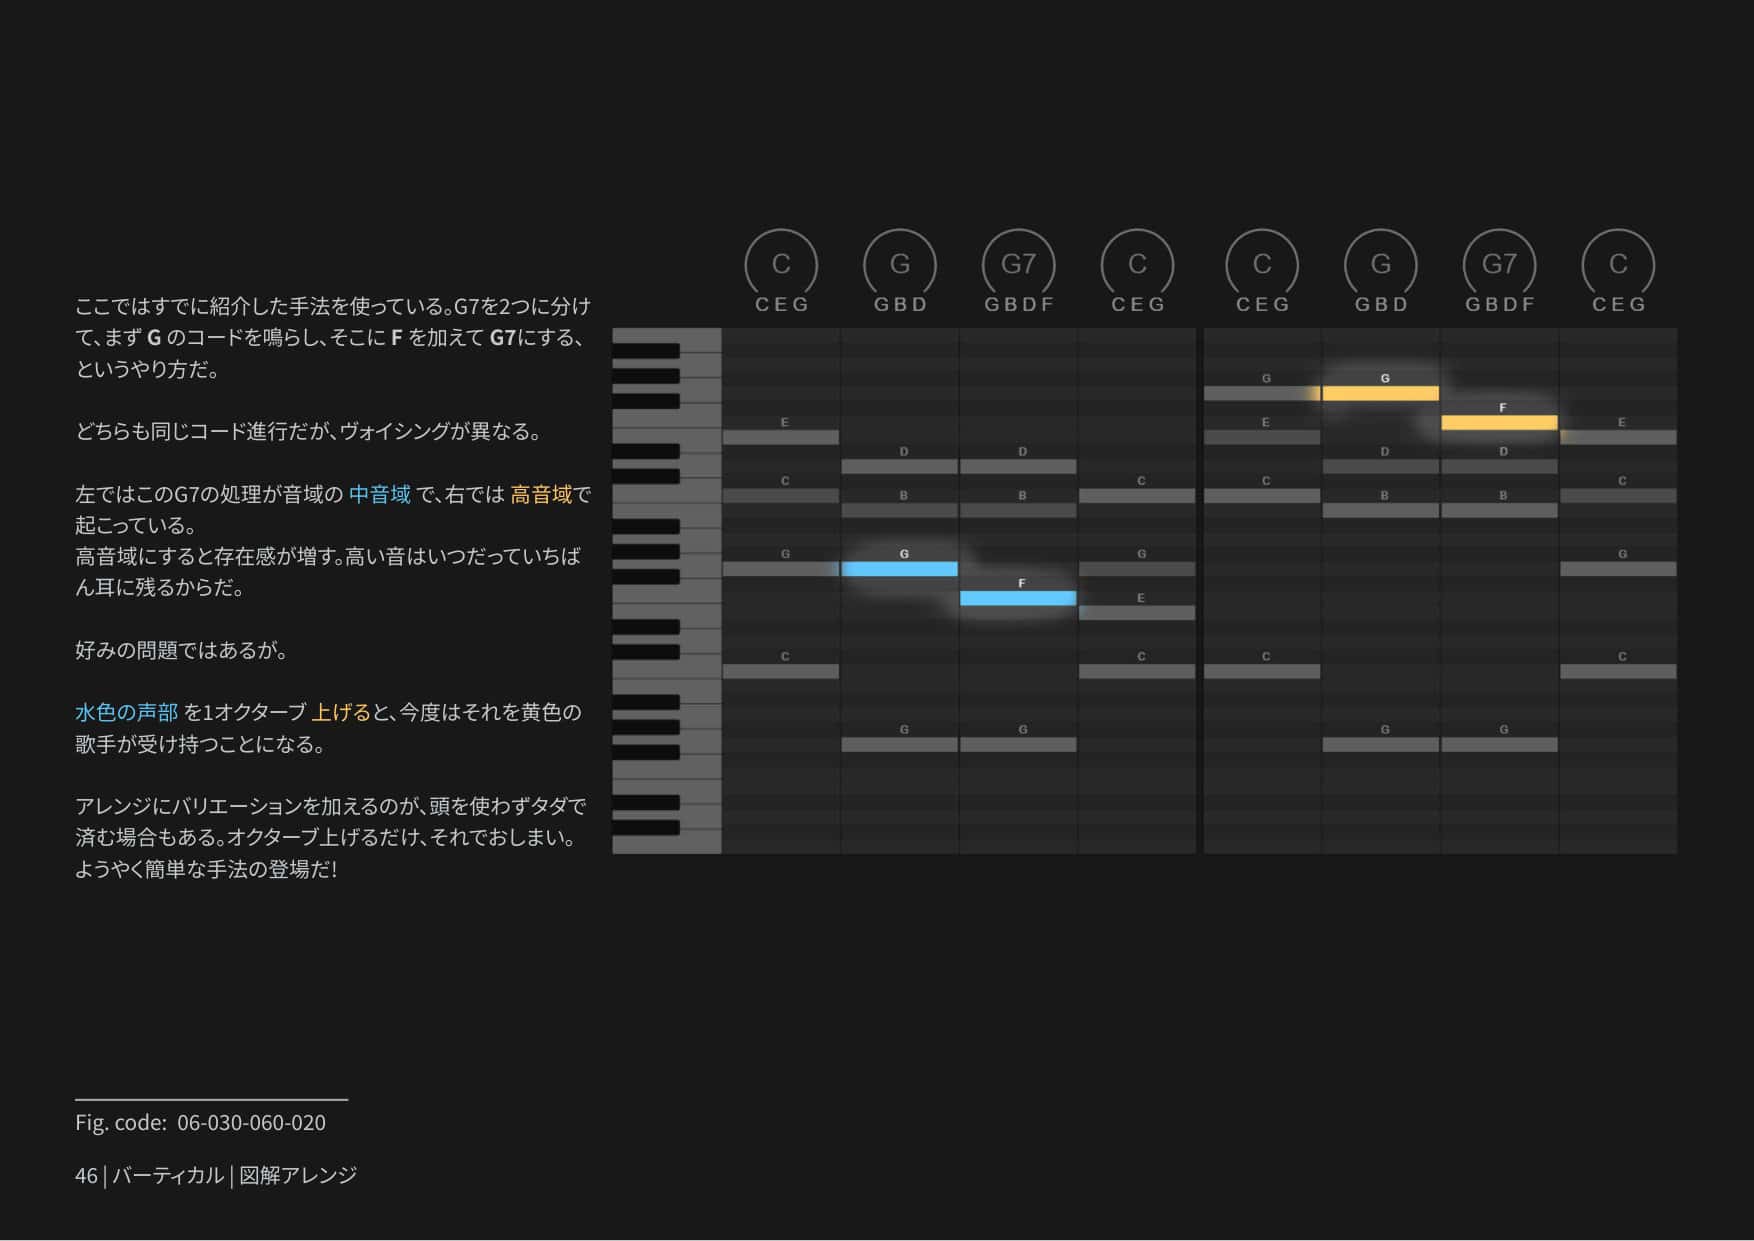The height and width of the screenshot is (1241, 1754).
Task: Click the top E note in left progression's first column
Action: (x=780, y=437)
